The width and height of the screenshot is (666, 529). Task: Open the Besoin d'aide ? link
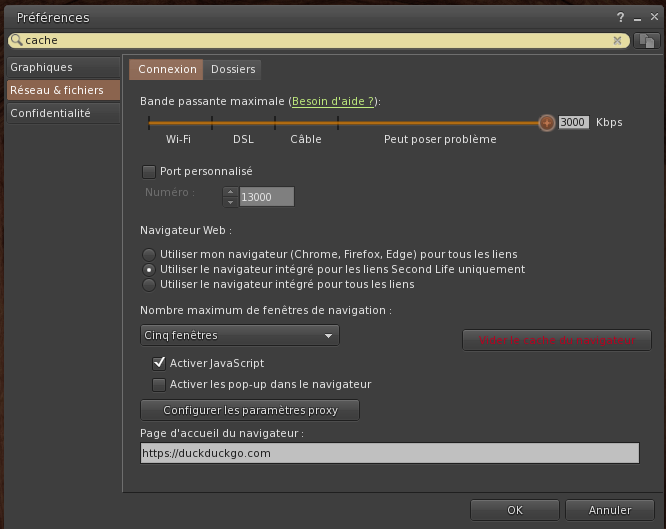[x=332, y=102]
